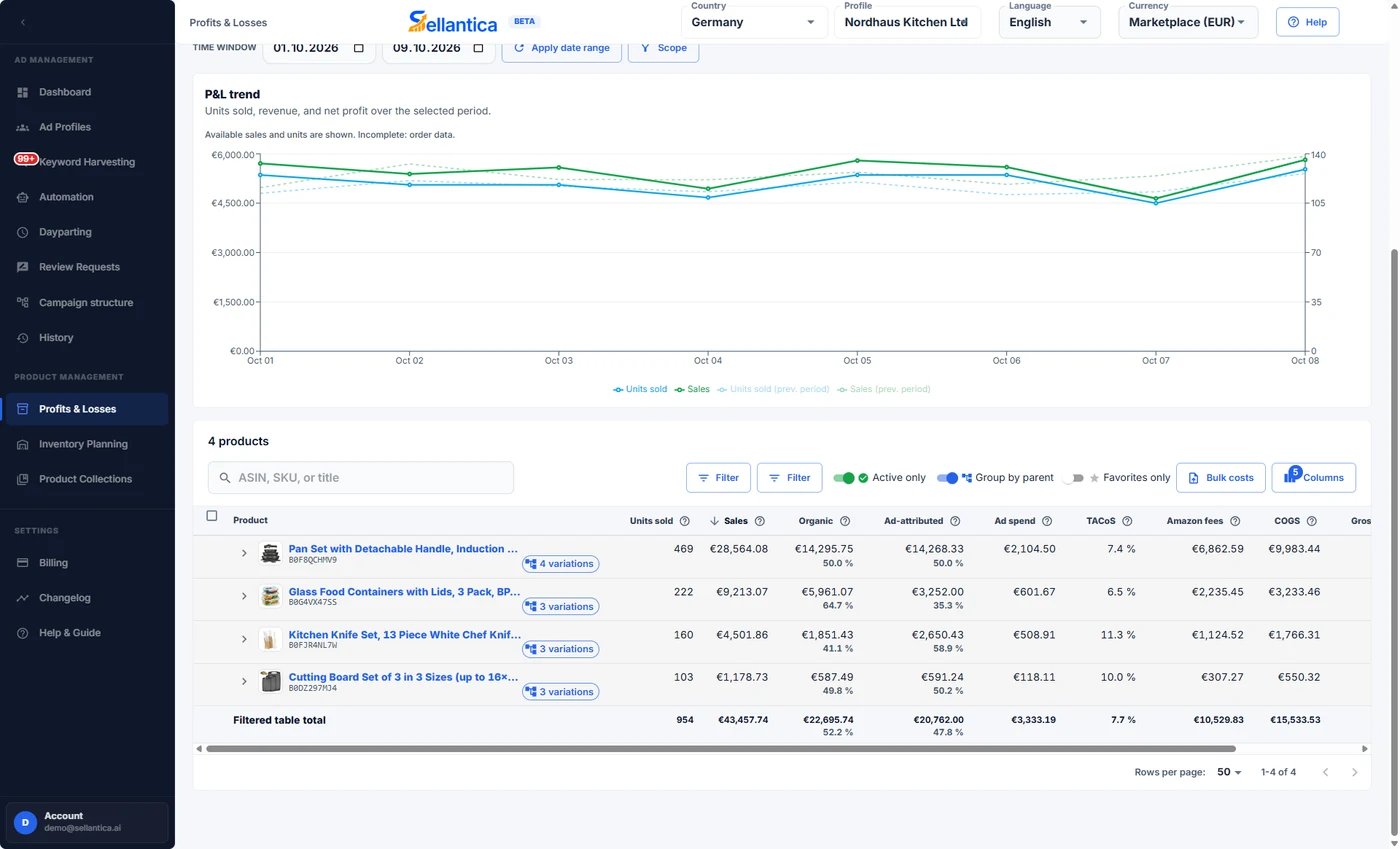Go to Product Collections in the sidebar
The image size is (1400, 849).
(x=85, y=479)
